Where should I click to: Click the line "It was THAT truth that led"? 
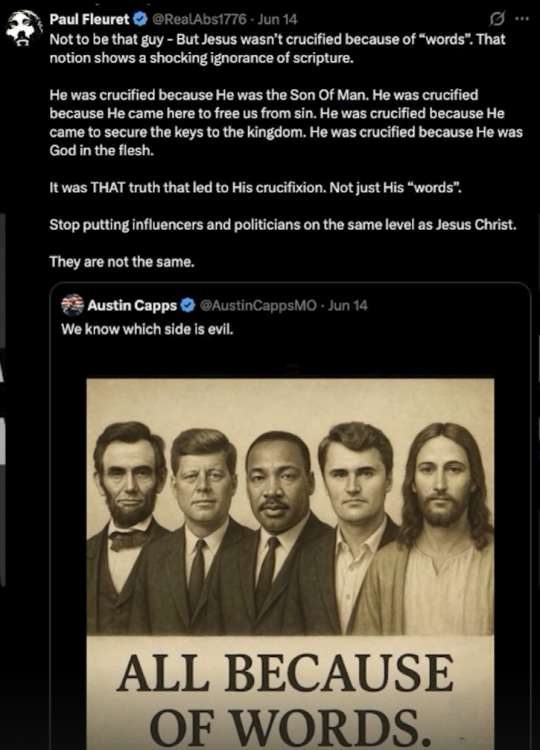pos(255,188)
